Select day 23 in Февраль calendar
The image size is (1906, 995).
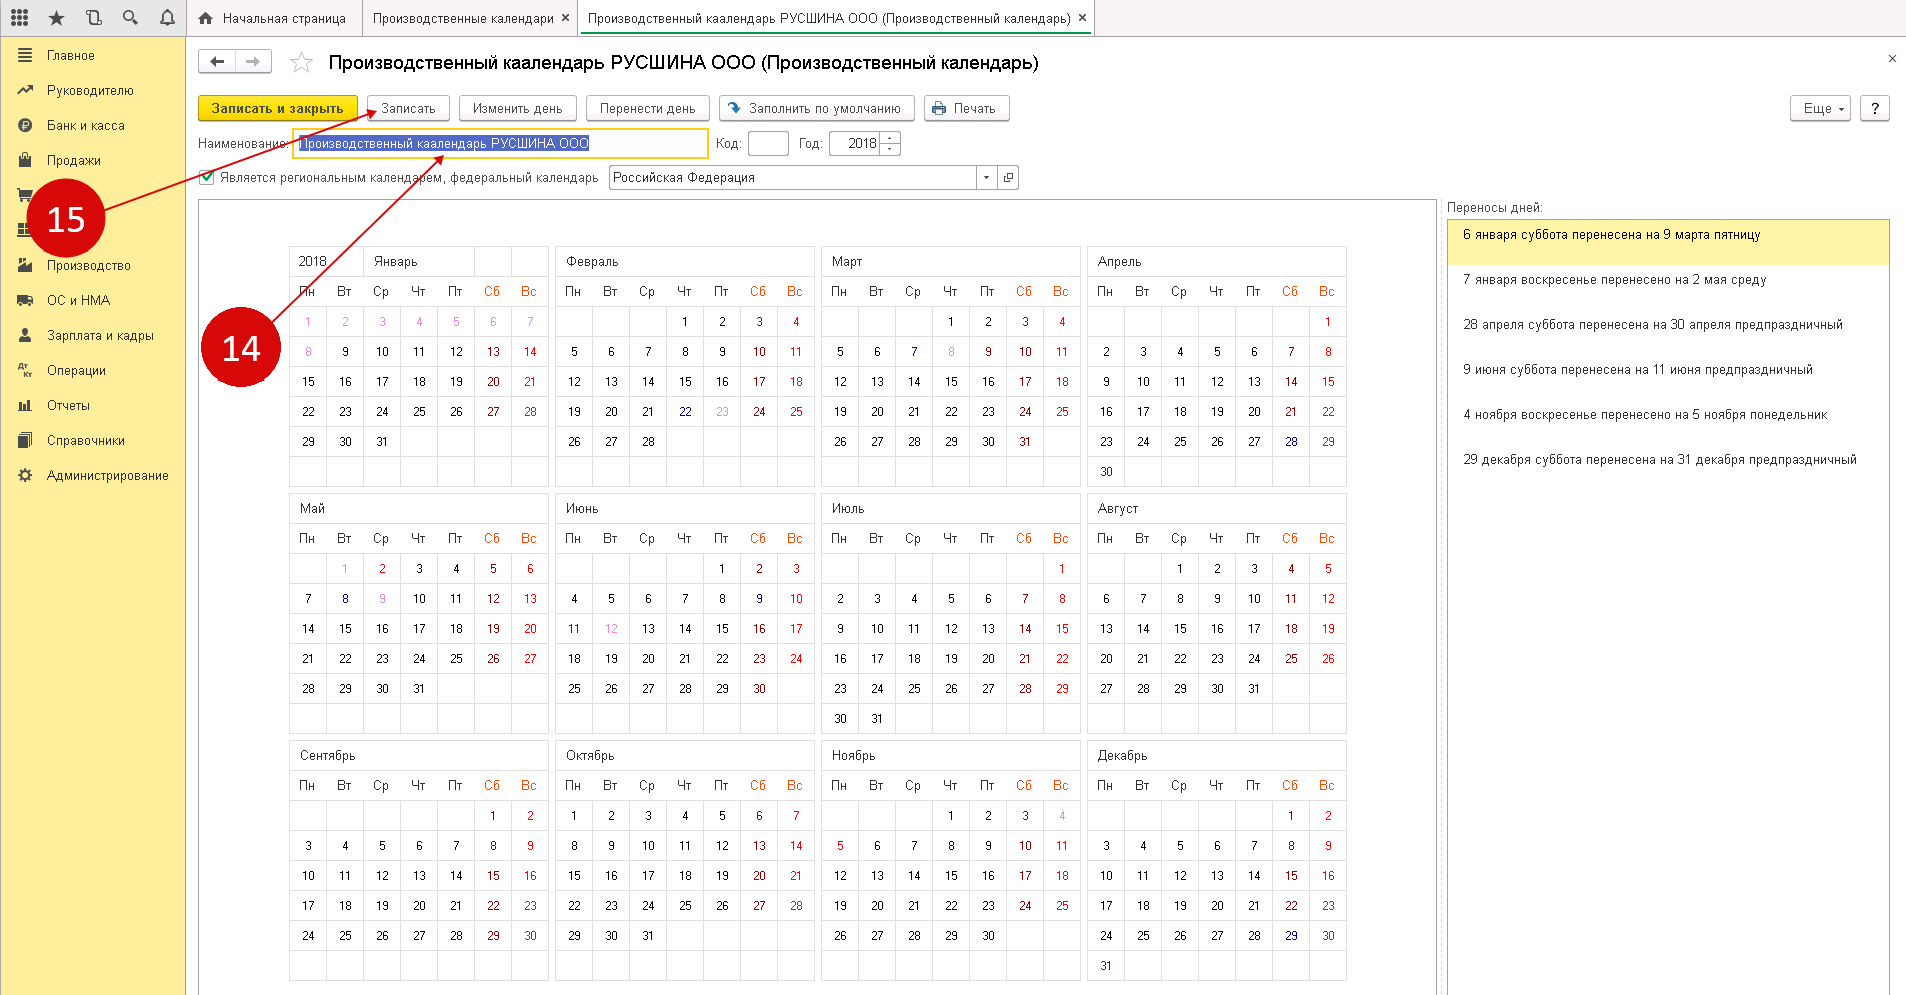pos(722,412)
